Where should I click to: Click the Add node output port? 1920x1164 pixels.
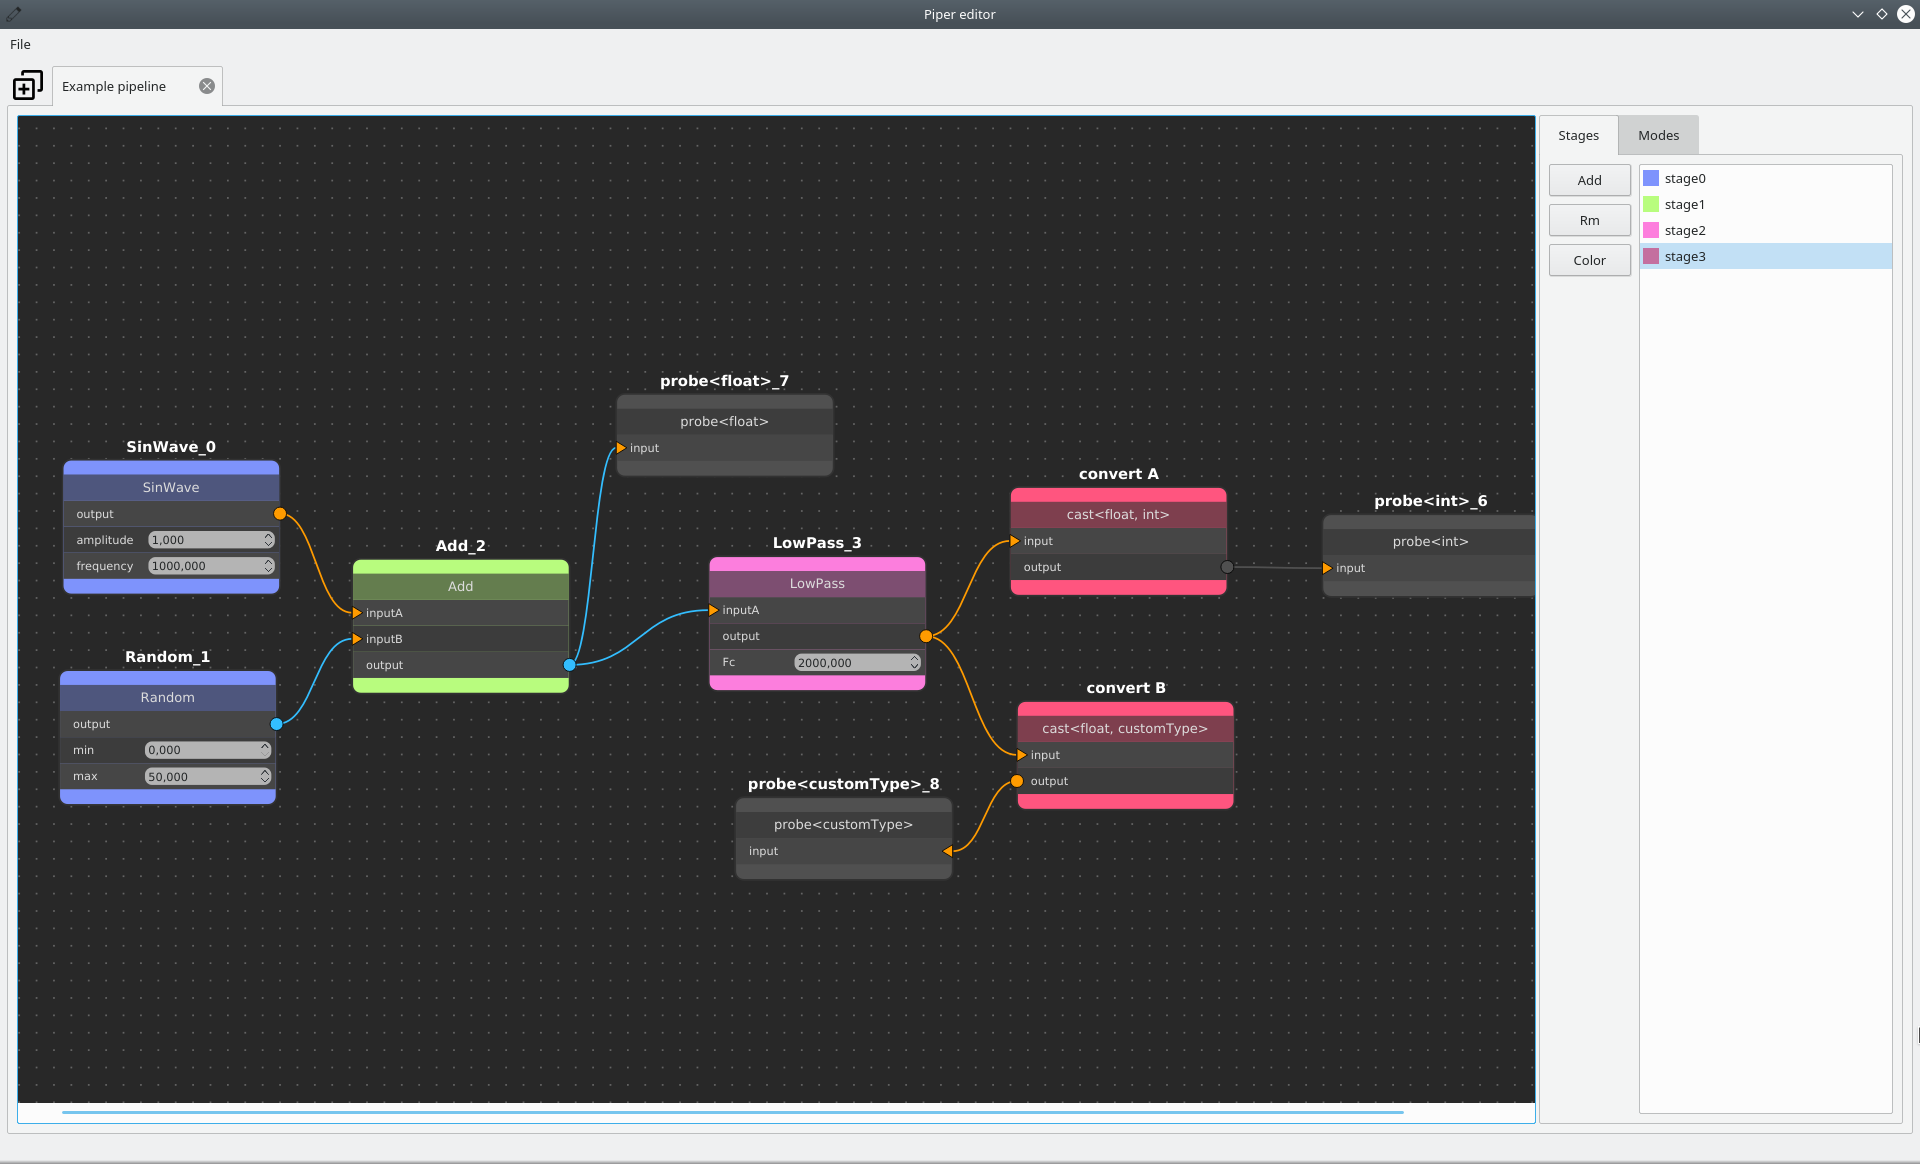(569, 665)
